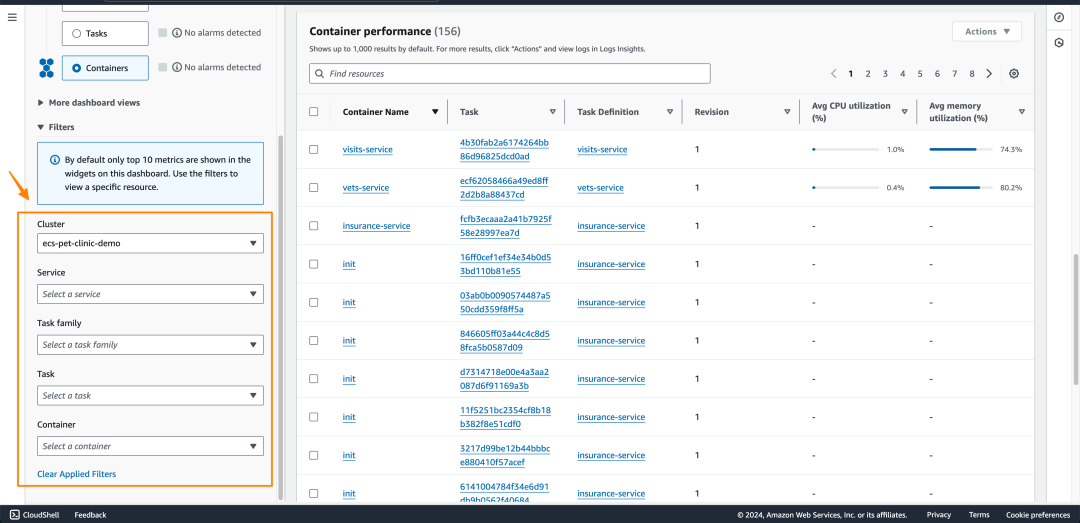Click info icon beside Containers alarm status
This screenshot has width=1080, height=523.
(x=176, y=67)
